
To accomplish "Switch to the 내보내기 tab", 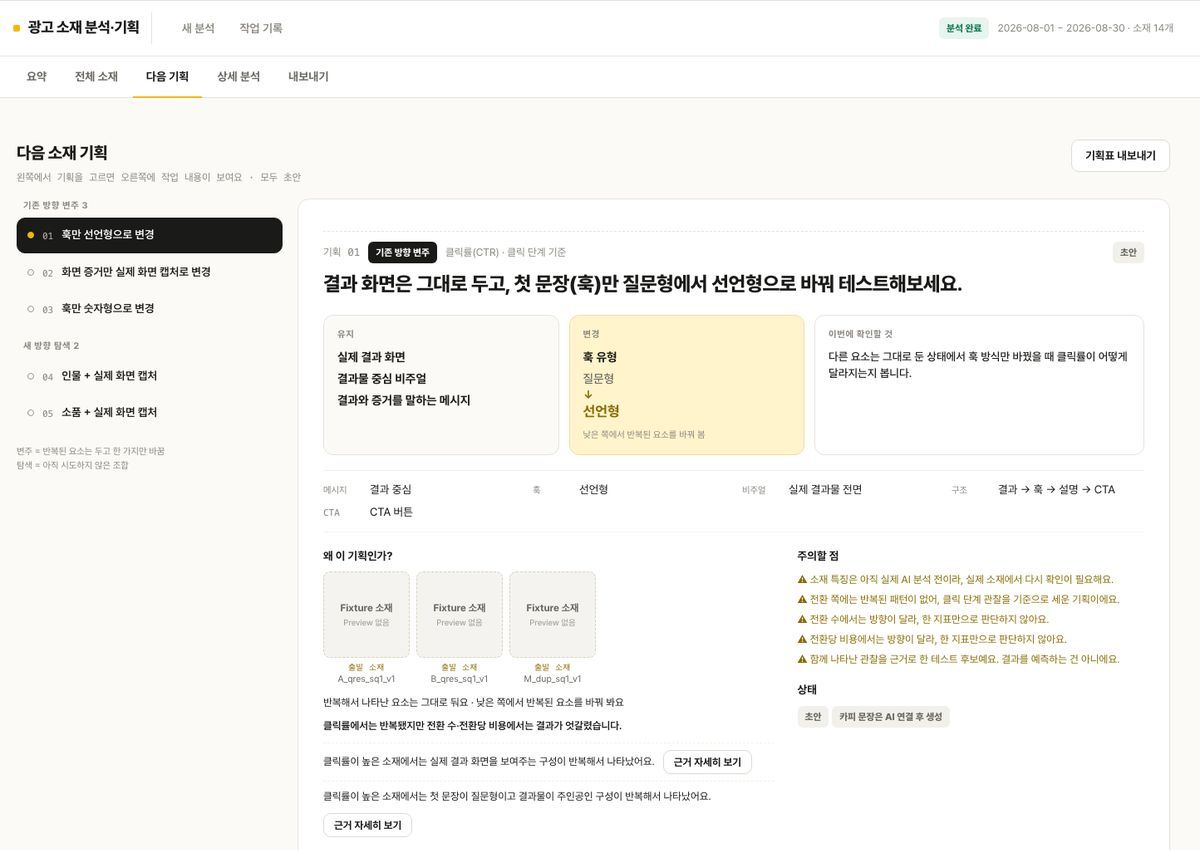I will click(309, 76).
